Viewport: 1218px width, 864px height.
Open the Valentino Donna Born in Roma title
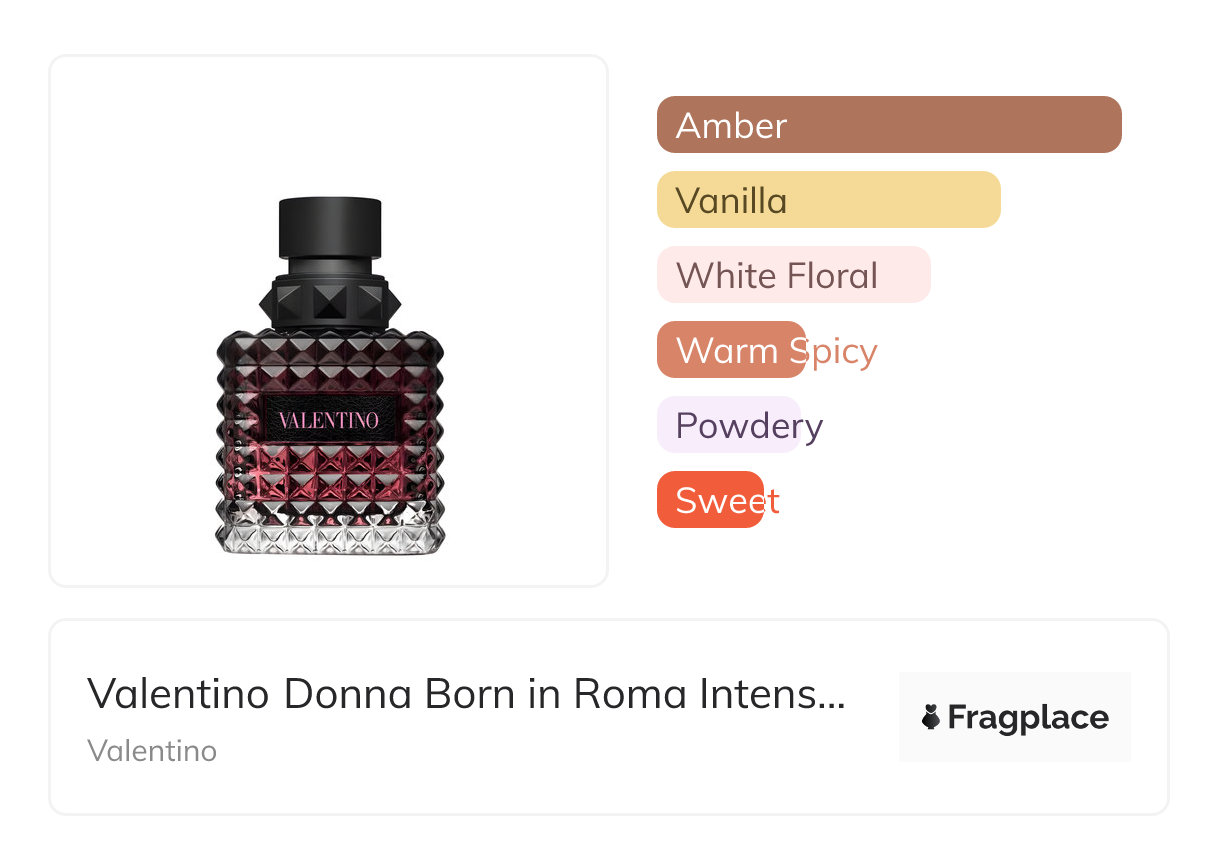click(466, 693)
